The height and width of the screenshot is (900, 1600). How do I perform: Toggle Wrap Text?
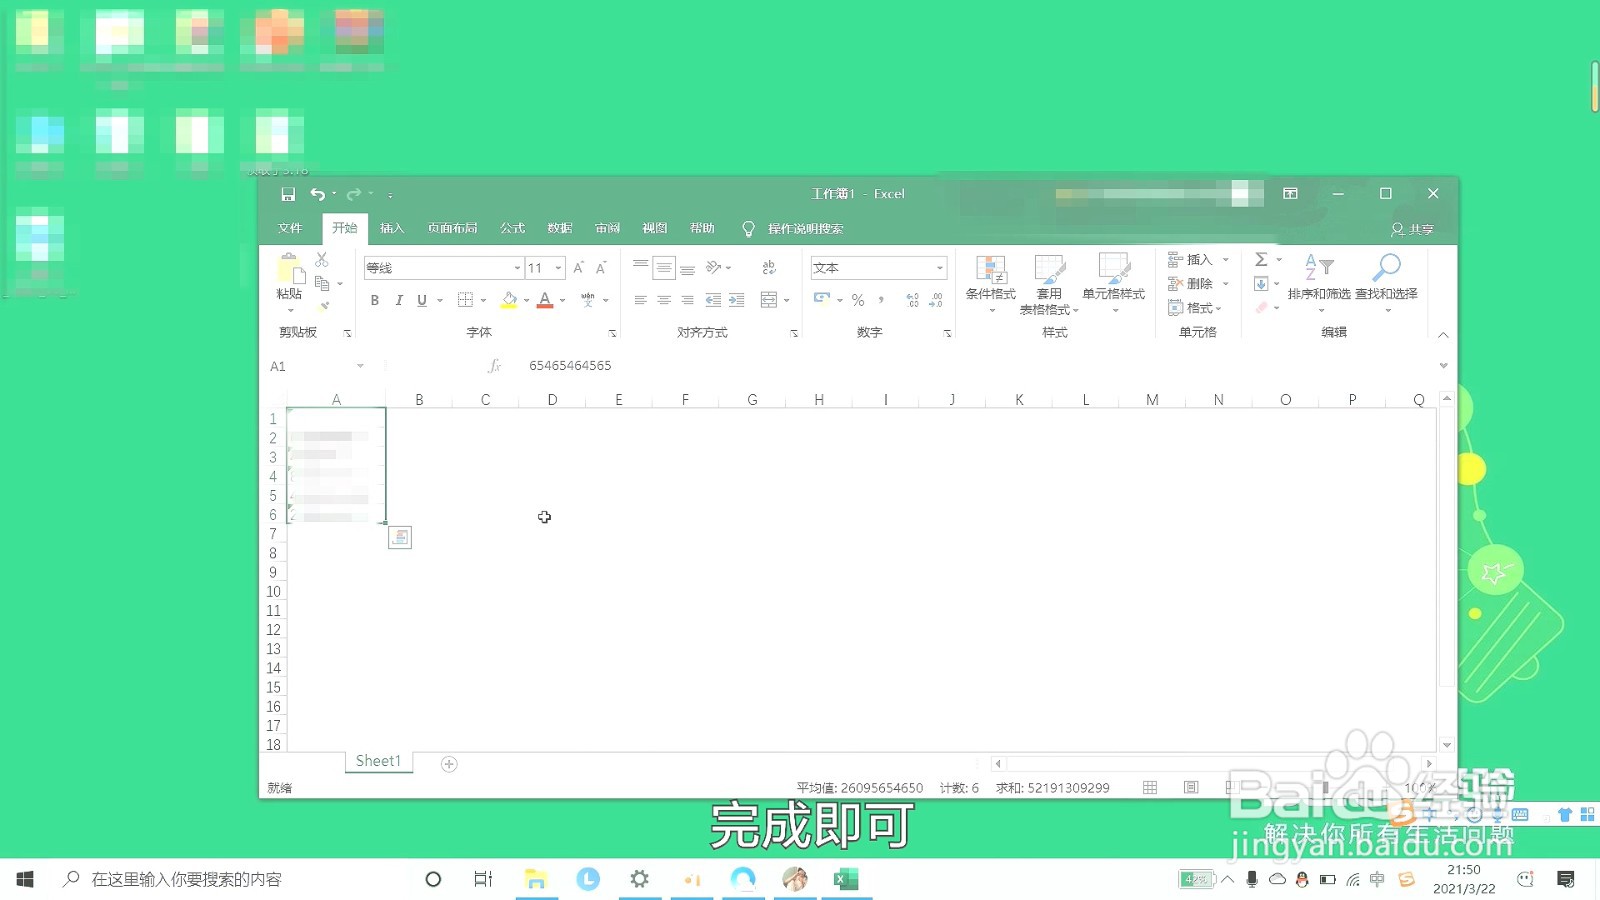(769, 268)
